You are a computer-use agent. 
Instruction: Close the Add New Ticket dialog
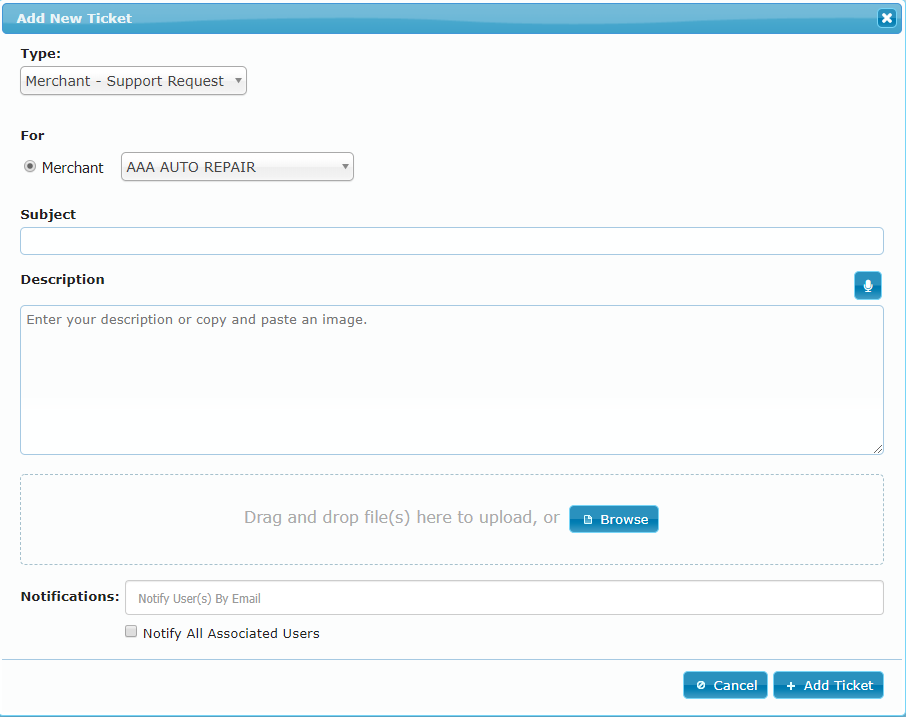click(886, 18)
